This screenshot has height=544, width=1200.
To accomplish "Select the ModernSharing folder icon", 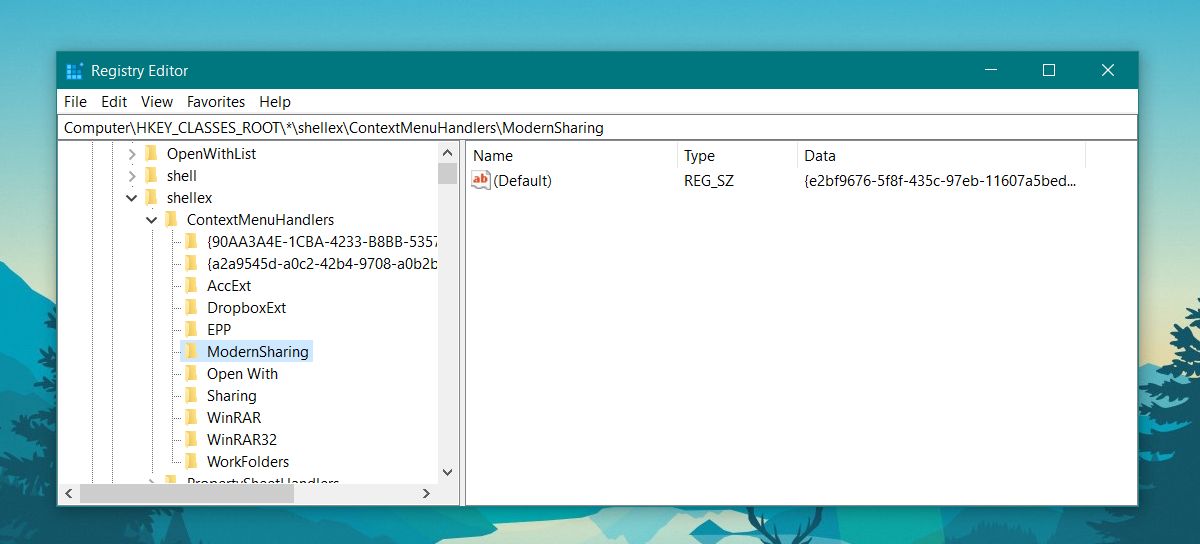I will point(191,352).
